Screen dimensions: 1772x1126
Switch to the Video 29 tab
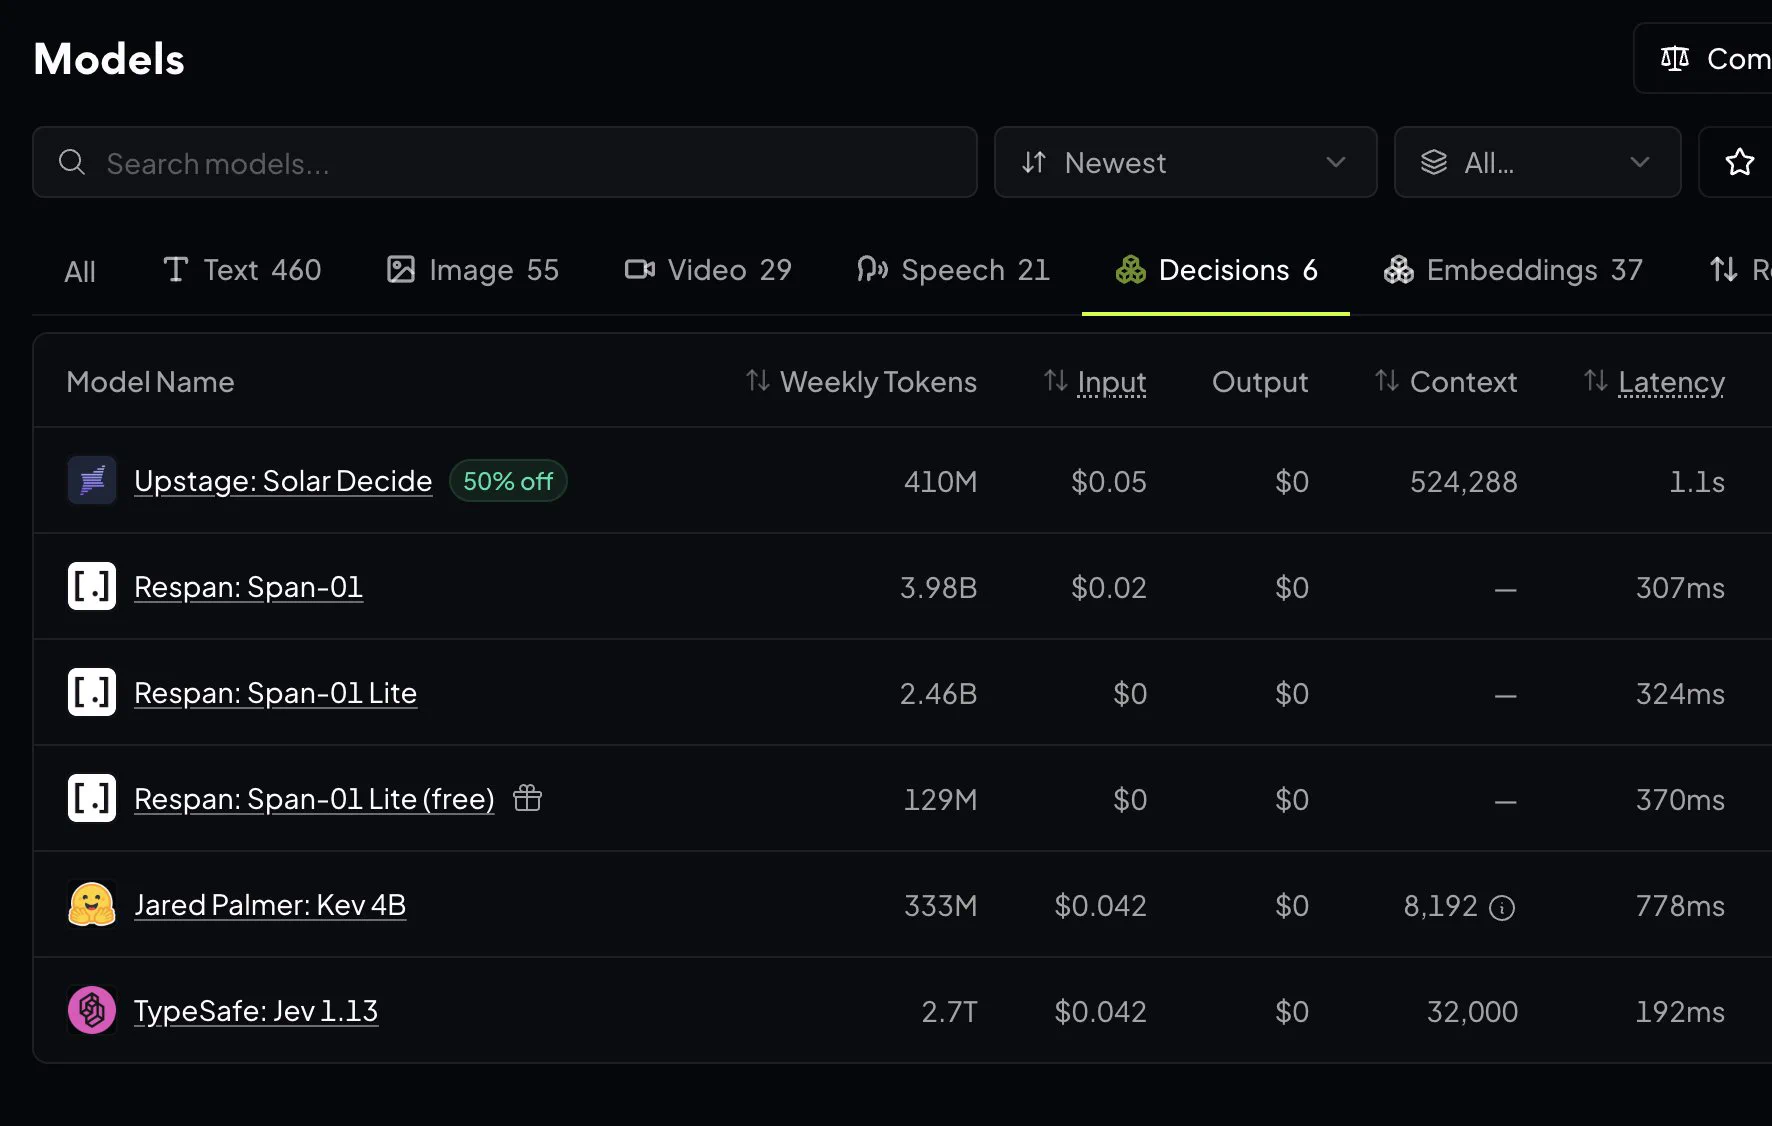click(x=708, y=270)
